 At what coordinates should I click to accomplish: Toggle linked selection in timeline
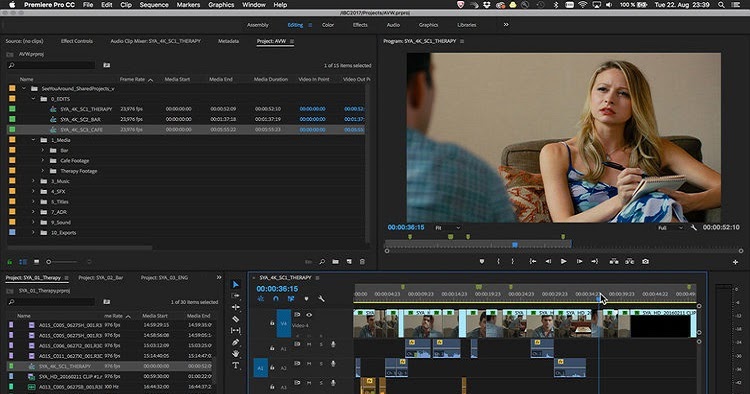291,299
